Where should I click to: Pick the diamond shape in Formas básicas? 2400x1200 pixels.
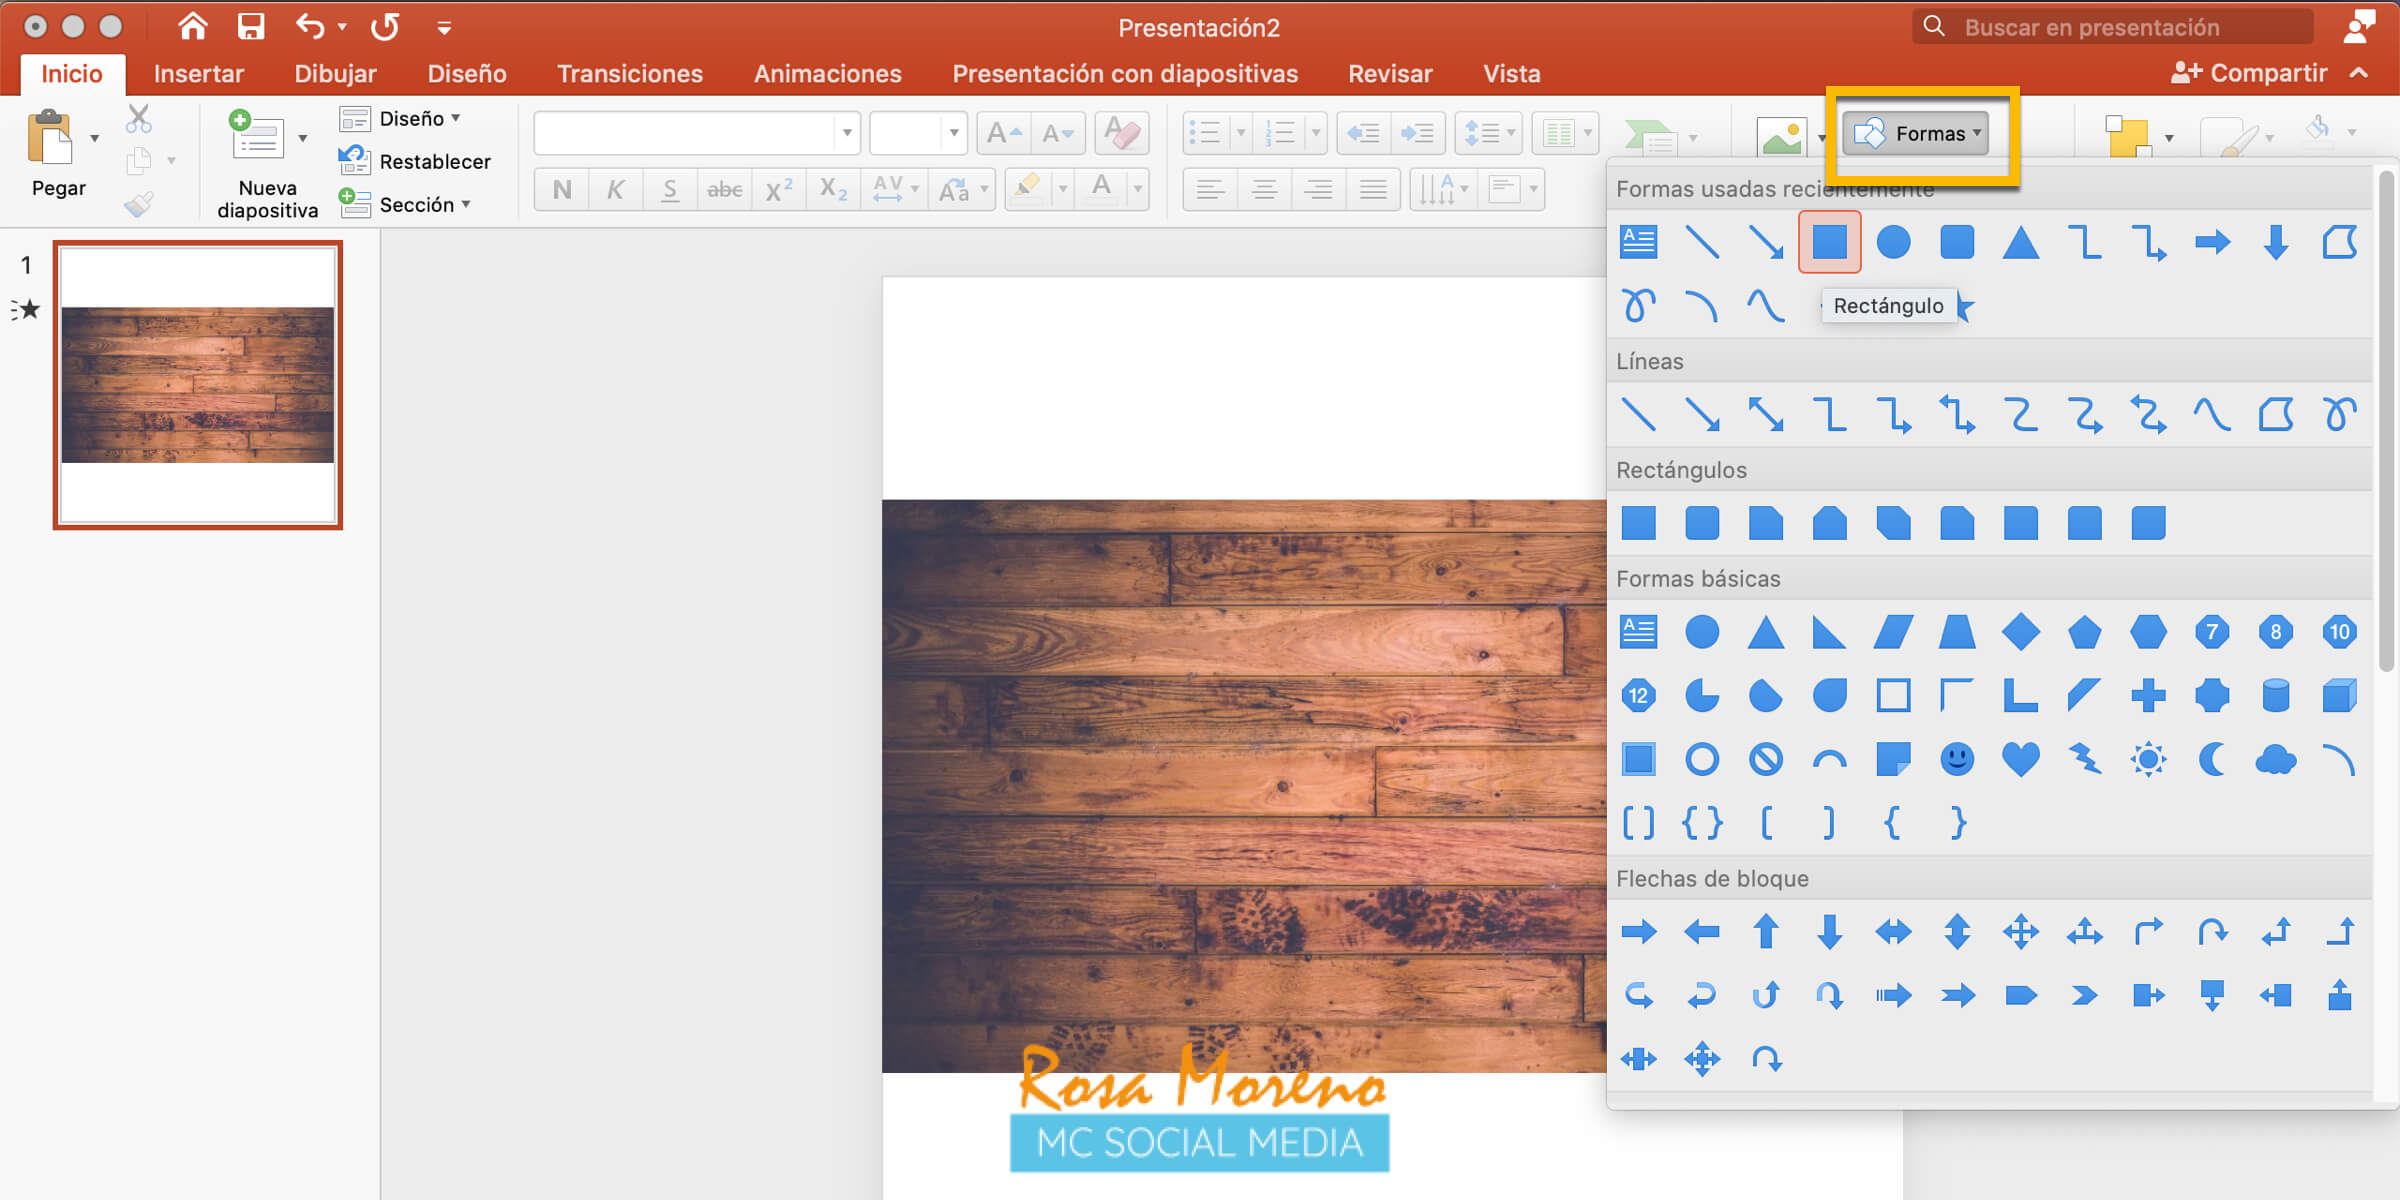coord(2020,632)
